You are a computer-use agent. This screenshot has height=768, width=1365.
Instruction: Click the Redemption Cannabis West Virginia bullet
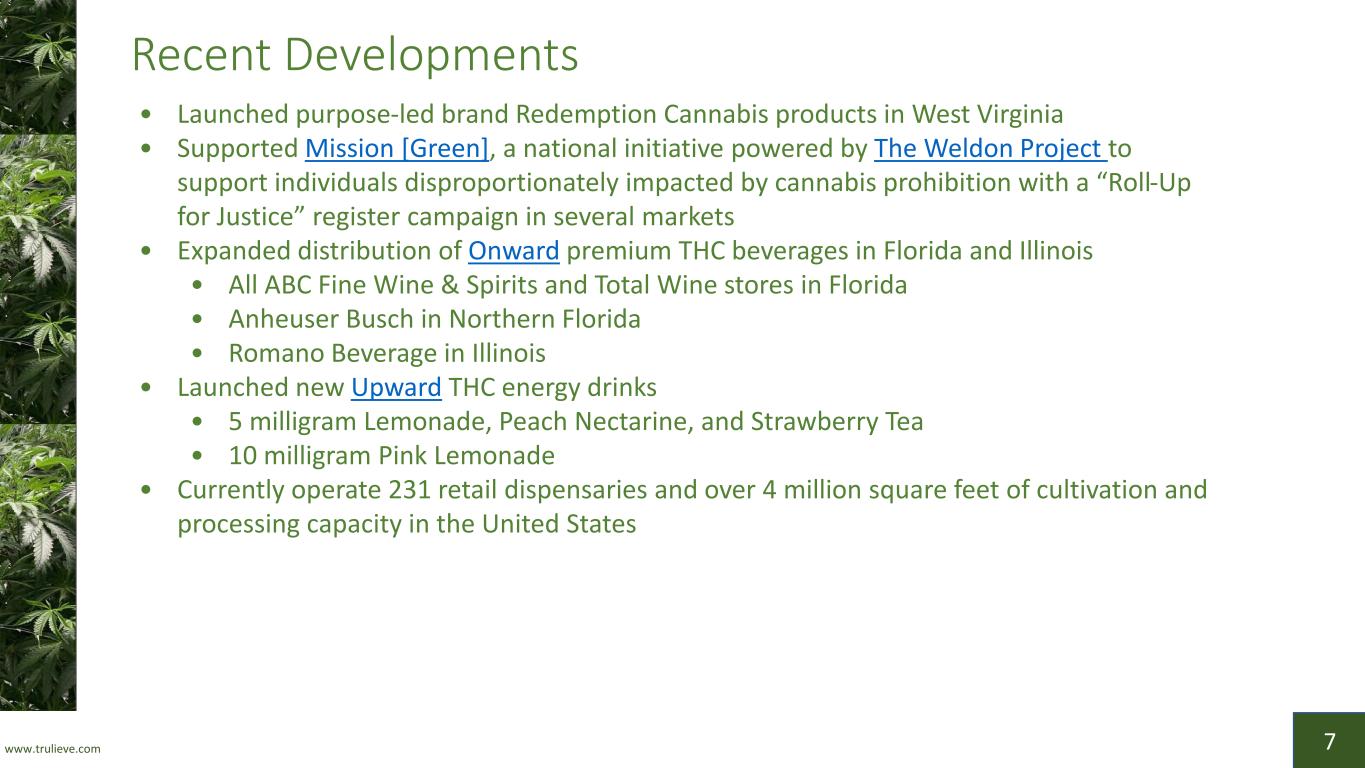[620, 114]
